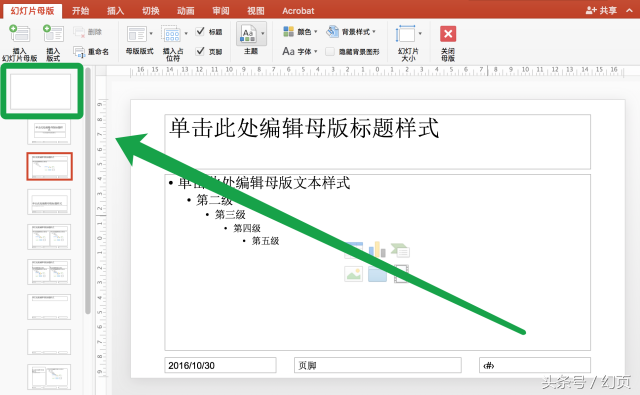The image size is (640, 395).
Task: Select the second layout thumbnail
Action: [49, 132]
